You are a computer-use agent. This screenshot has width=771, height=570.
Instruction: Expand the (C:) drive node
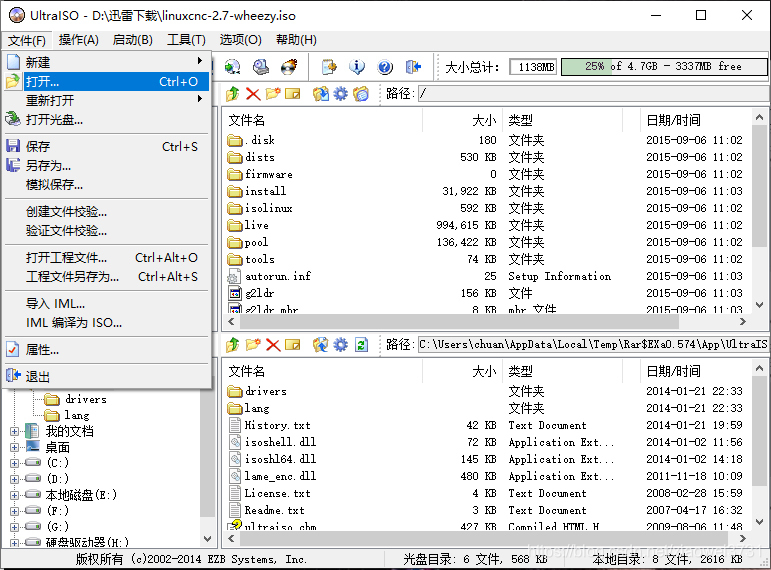pyautogui.click(x=14, y=463)
